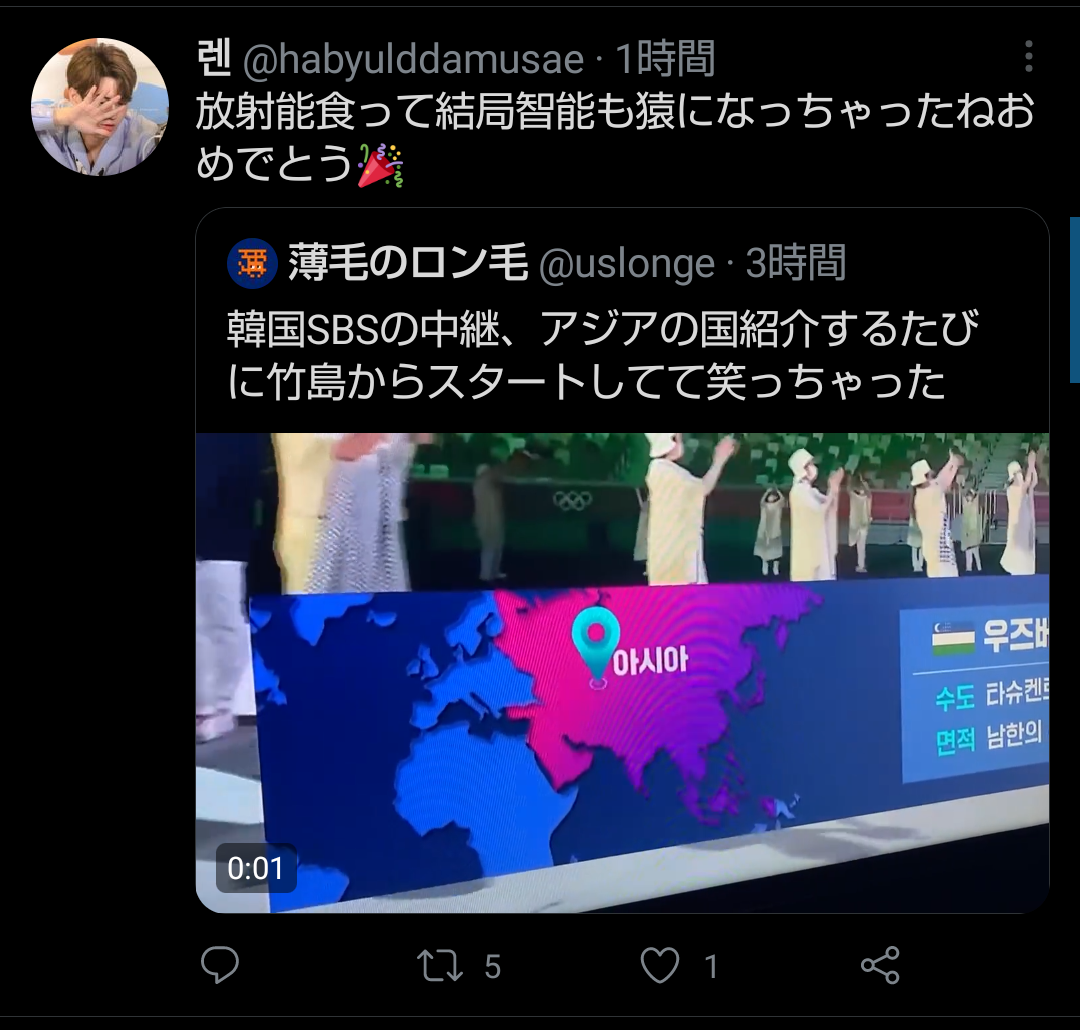
Task: Open the share icon
Action: coord(880,965)
